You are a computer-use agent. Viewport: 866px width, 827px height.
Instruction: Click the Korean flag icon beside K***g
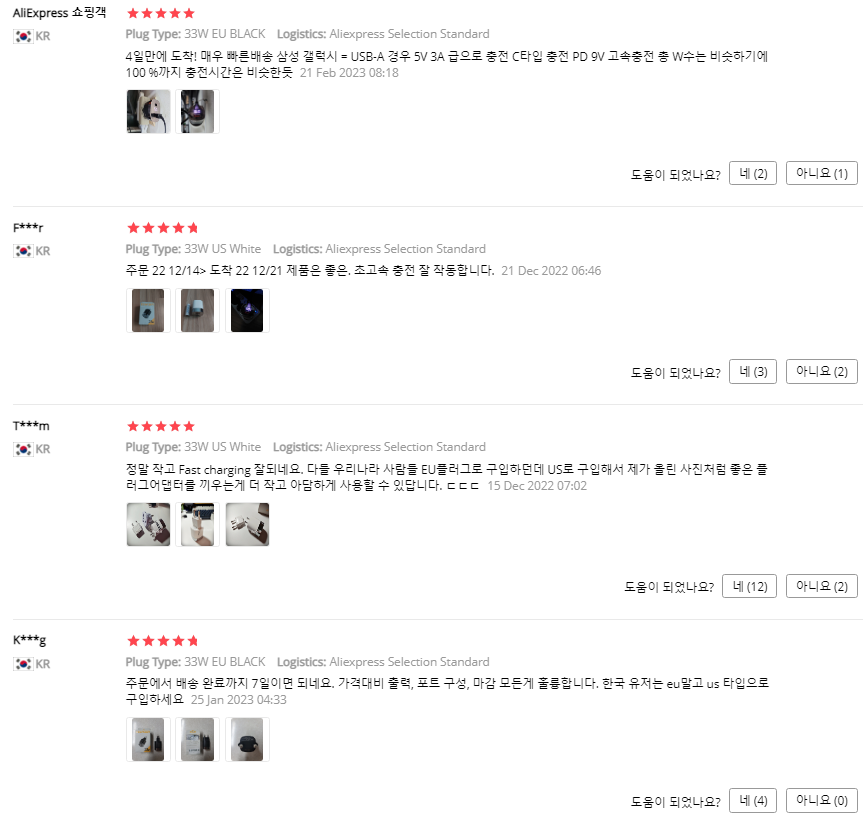tap(23, 663)
